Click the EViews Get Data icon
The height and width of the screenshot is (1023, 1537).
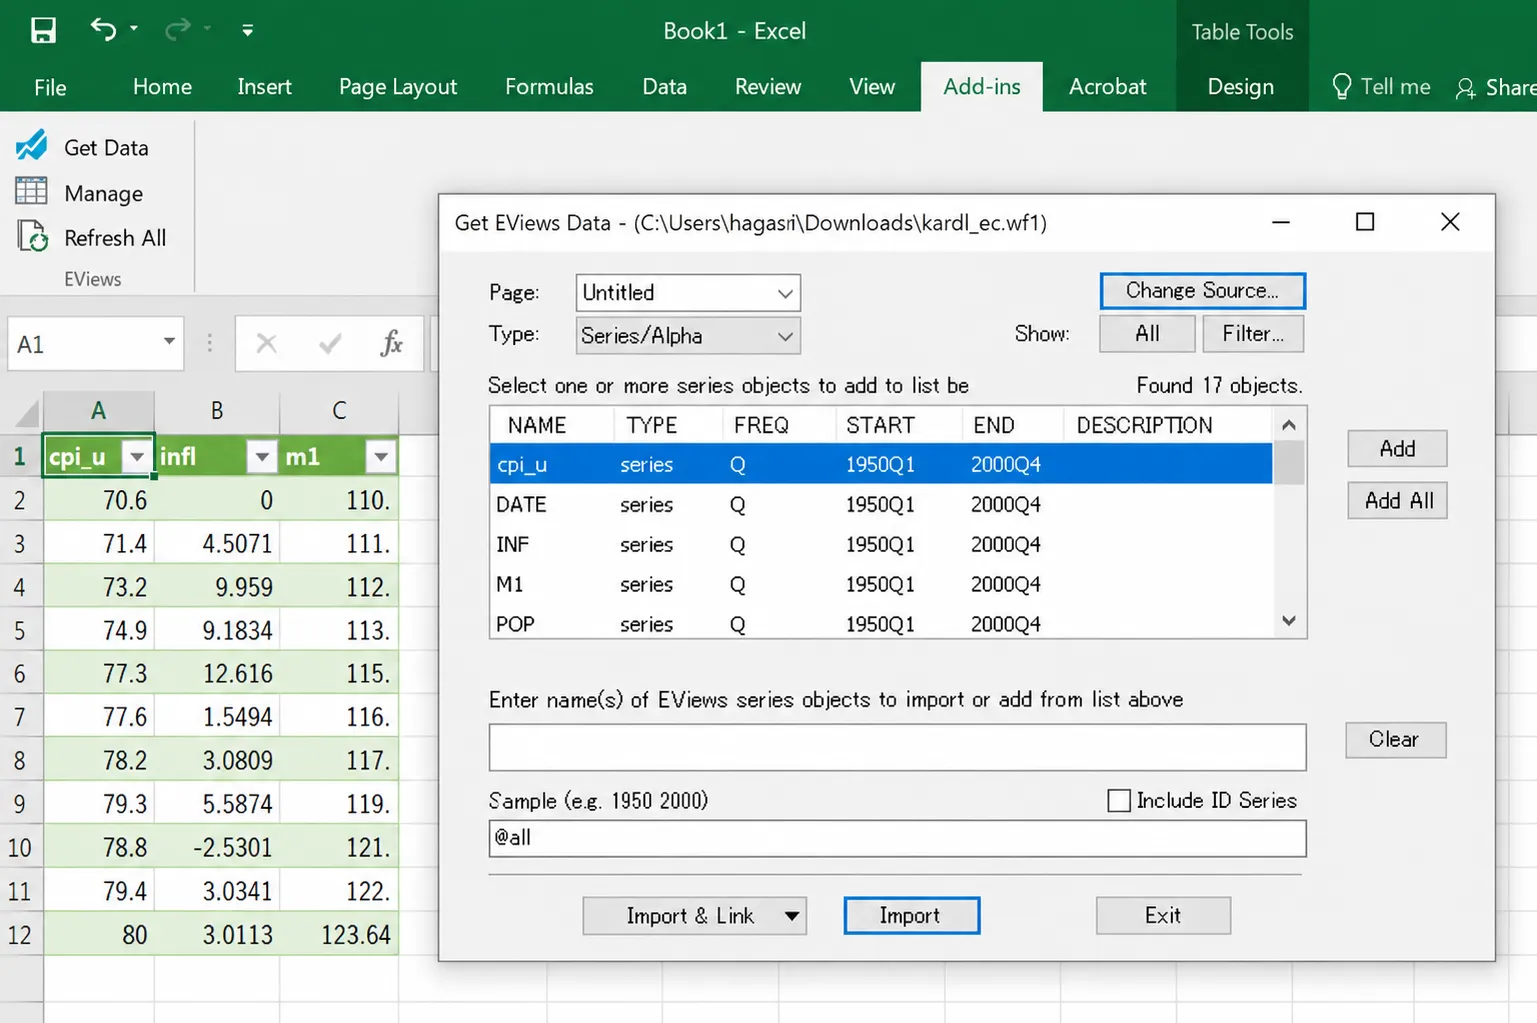coord(31,146)
